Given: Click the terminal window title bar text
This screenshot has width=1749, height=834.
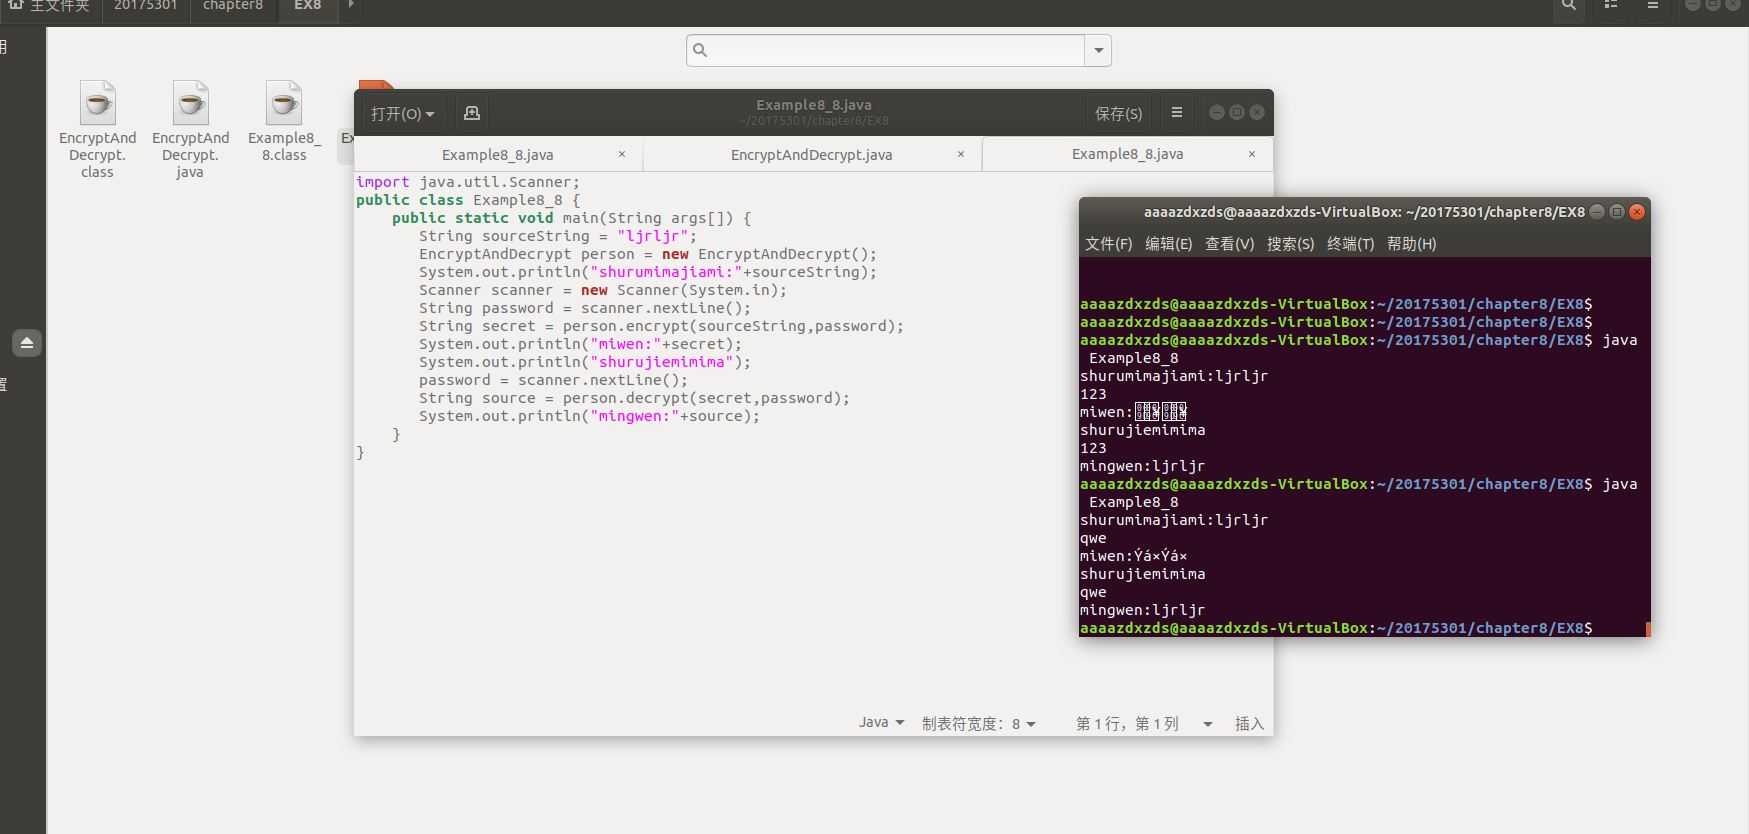Looking at the screenshot, I should (x=1364, y=212).
